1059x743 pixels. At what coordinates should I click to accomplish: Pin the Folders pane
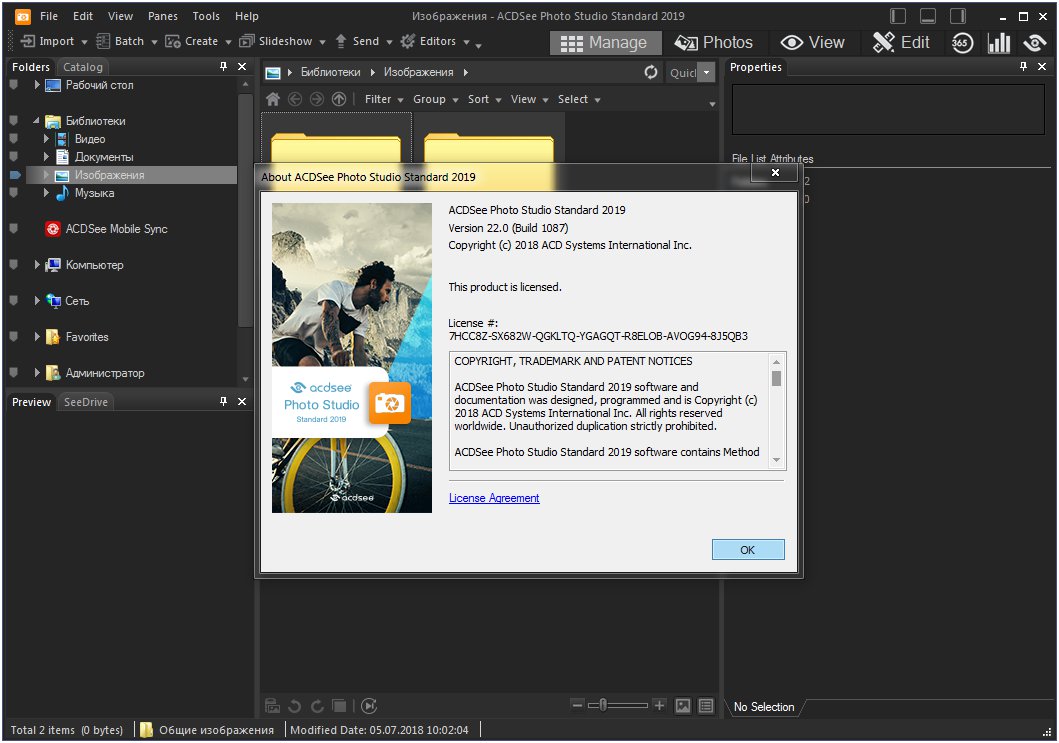224,66
